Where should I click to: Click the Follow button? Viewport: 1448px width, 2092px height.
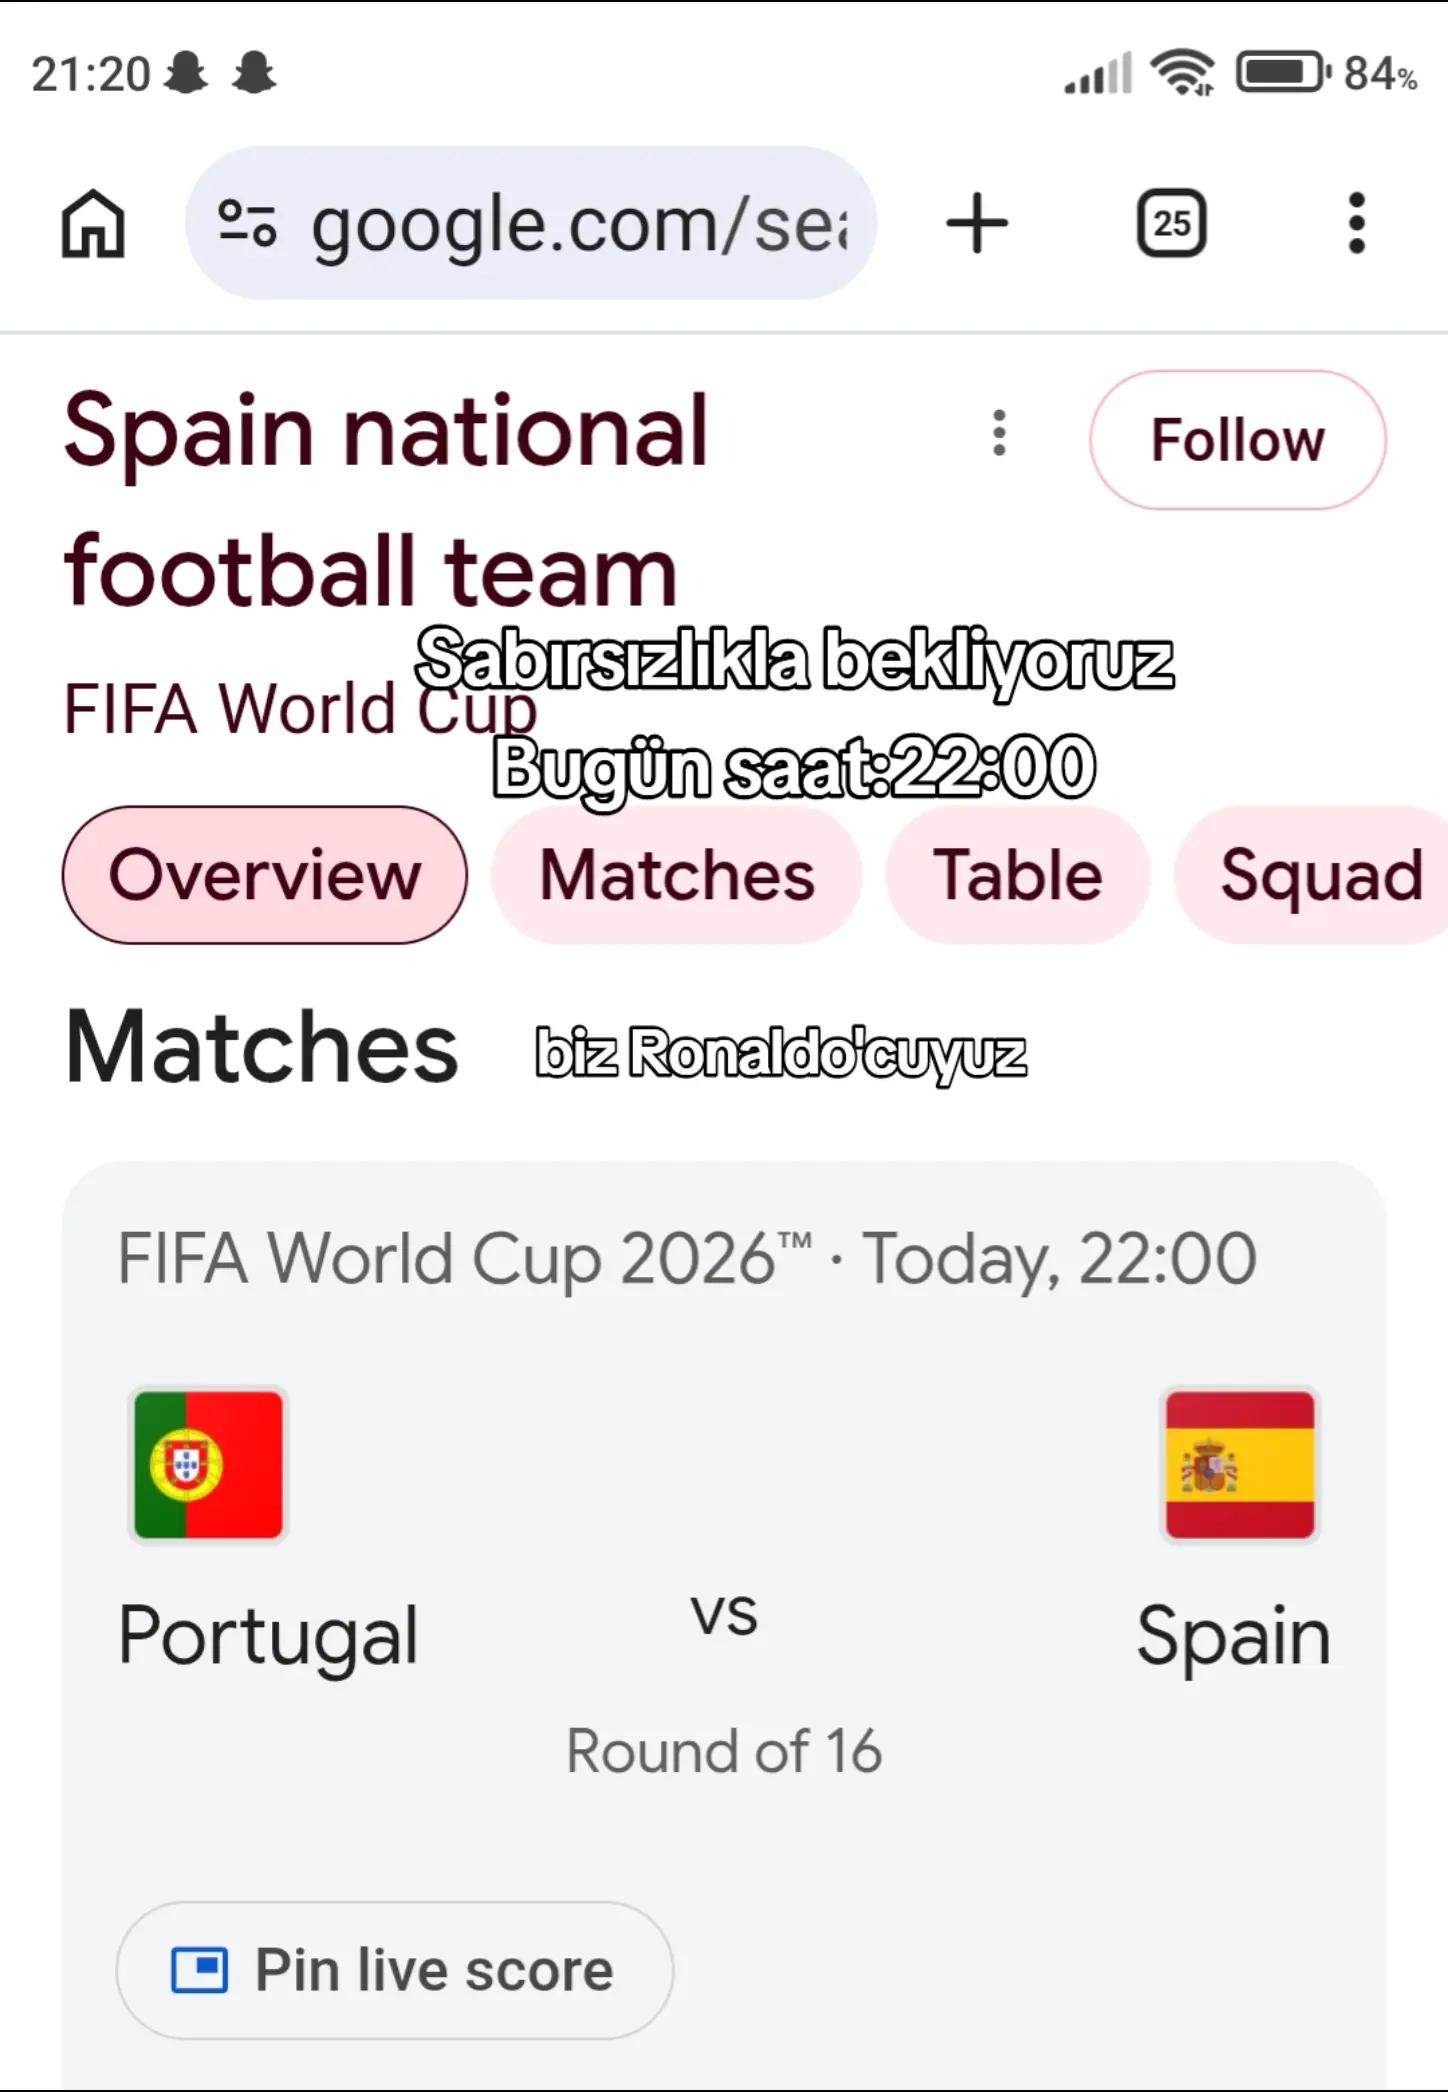(1237, 440)
